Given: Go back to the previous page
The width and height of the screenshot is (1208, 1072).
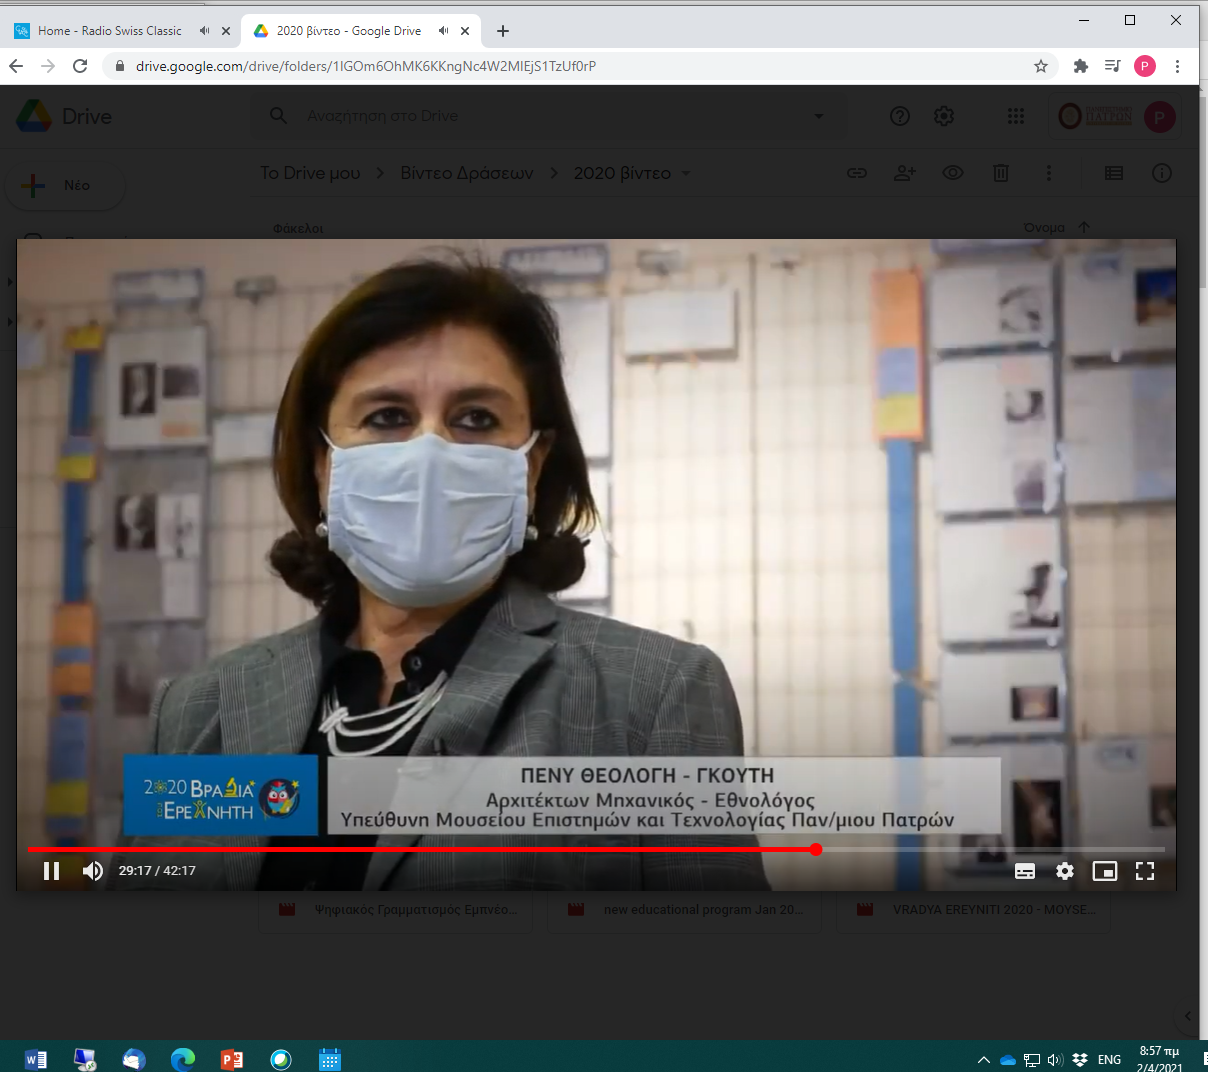Looking at the screenshot, I should (x=16, y=66).
